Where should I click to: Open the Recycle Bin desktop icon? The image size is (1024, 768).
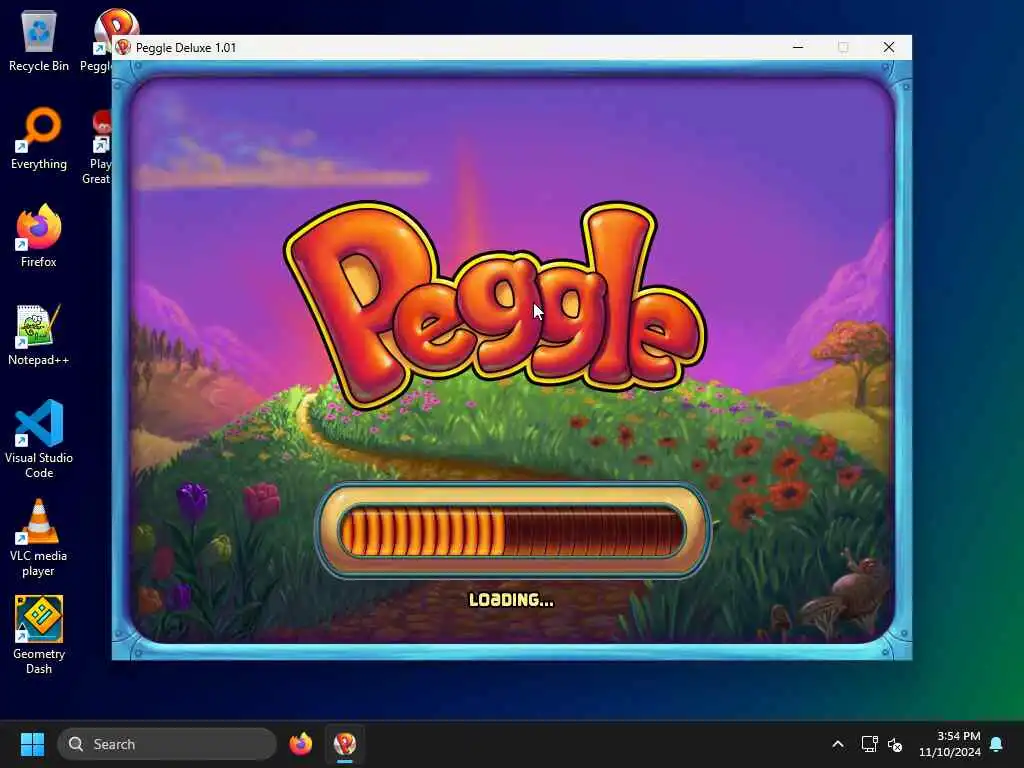[x=39, y=40]
